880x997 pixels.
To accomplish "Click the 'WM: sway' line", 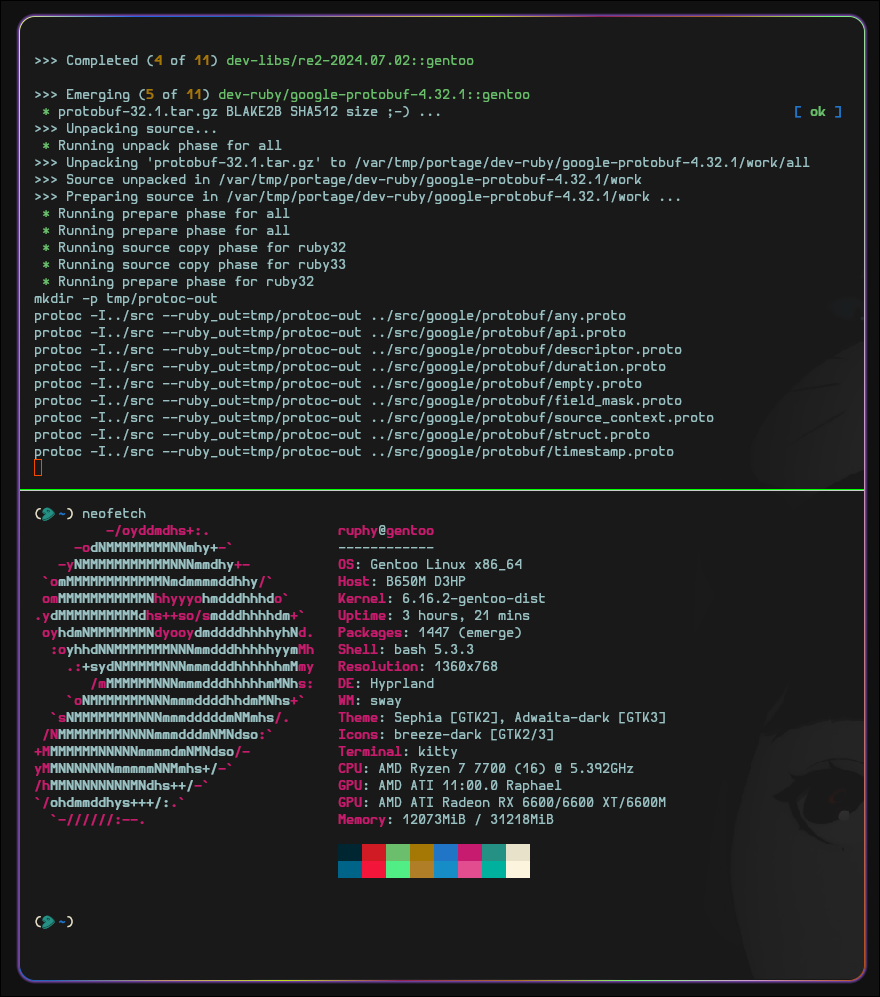I will pos(369,701).
